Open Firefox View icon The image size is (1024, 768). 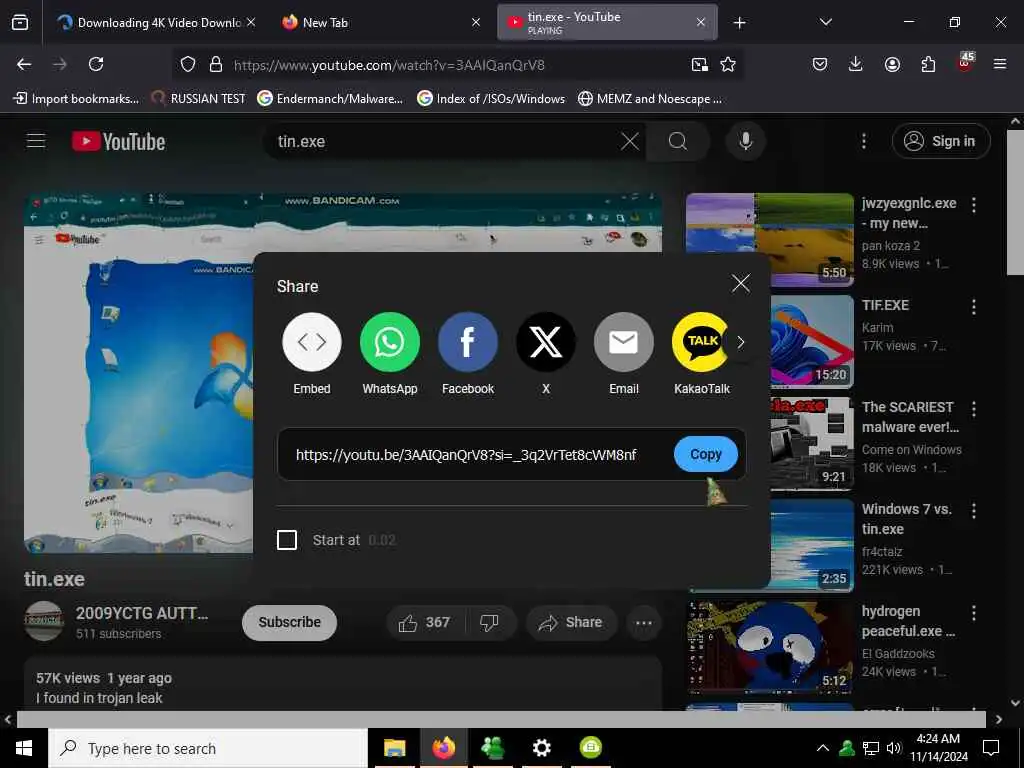tap(20, 22)
